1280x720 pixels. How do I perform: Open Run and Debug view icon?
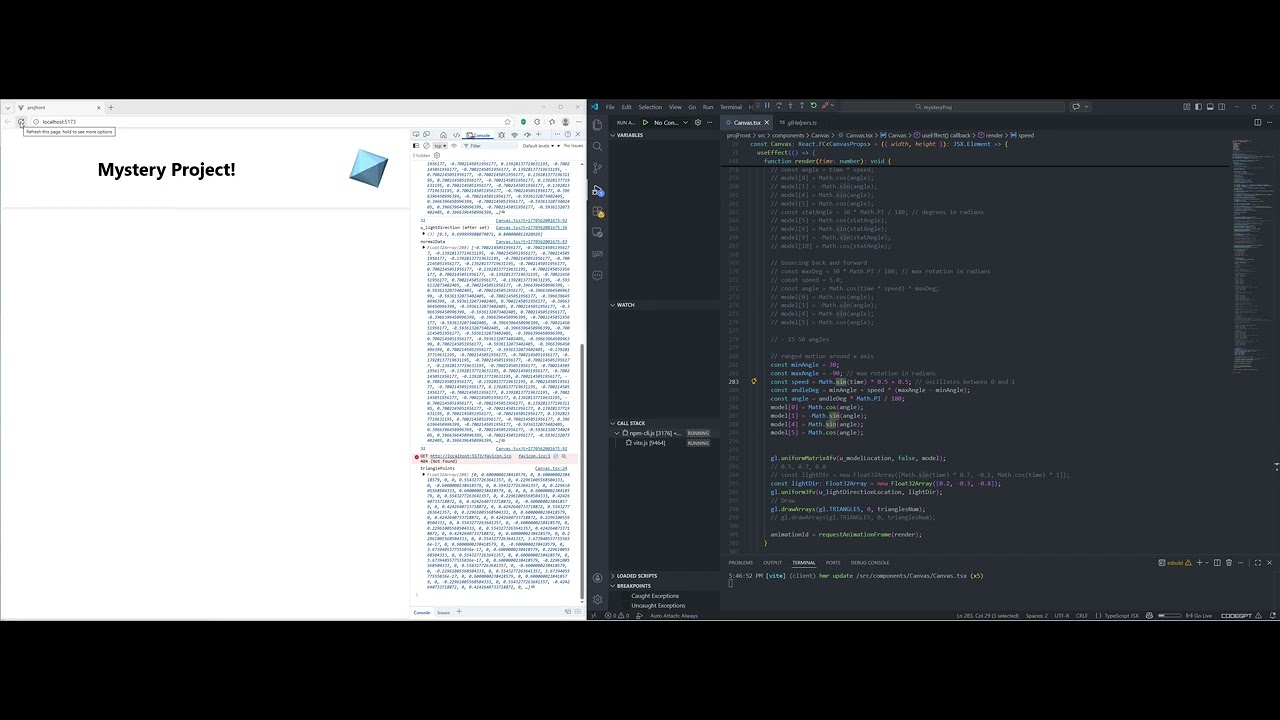click(597, 190)
